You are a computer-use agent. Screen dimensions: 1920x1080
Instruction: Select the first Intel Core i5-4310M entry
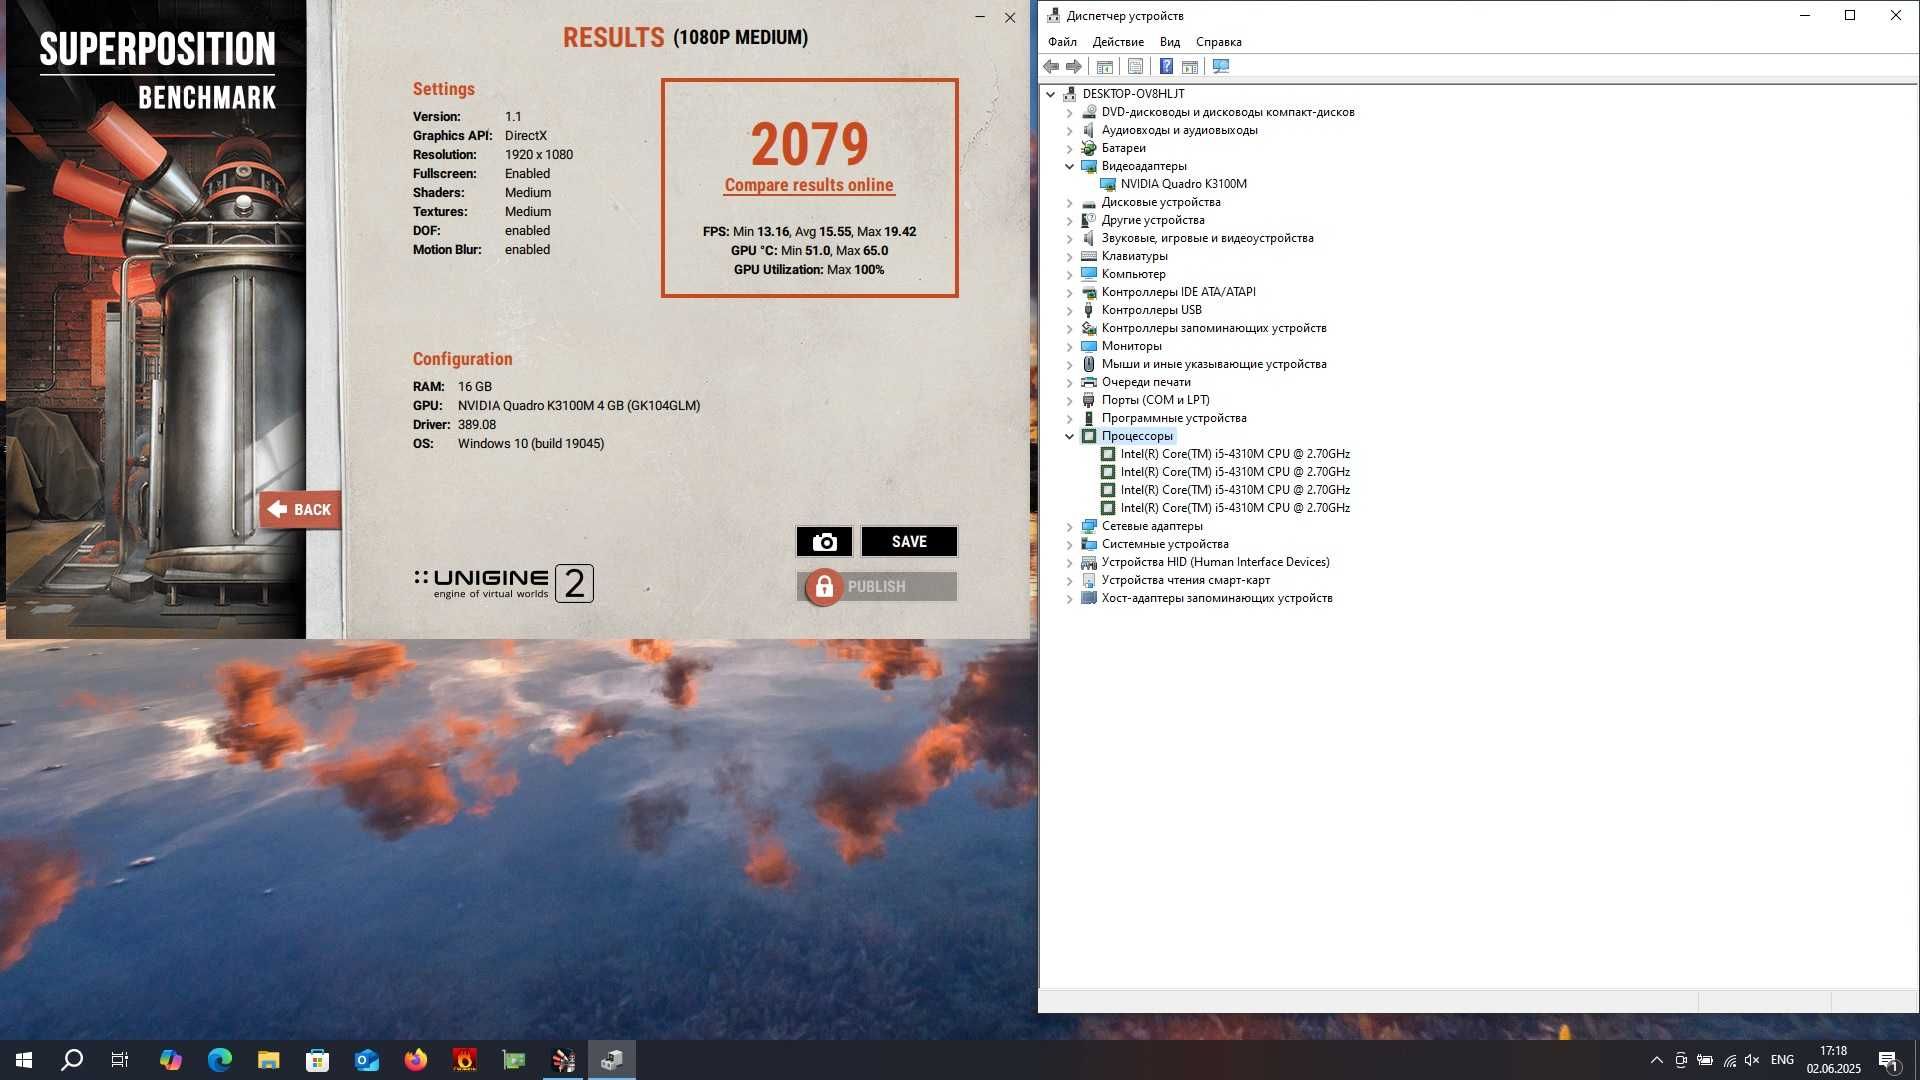[1235, 454]
